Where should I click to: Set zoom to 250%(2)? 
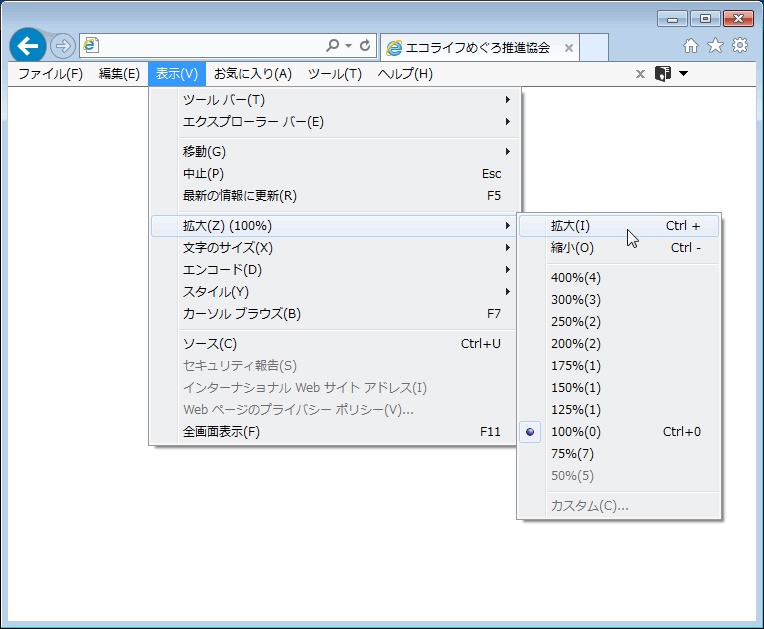click(x=619, y=322)
